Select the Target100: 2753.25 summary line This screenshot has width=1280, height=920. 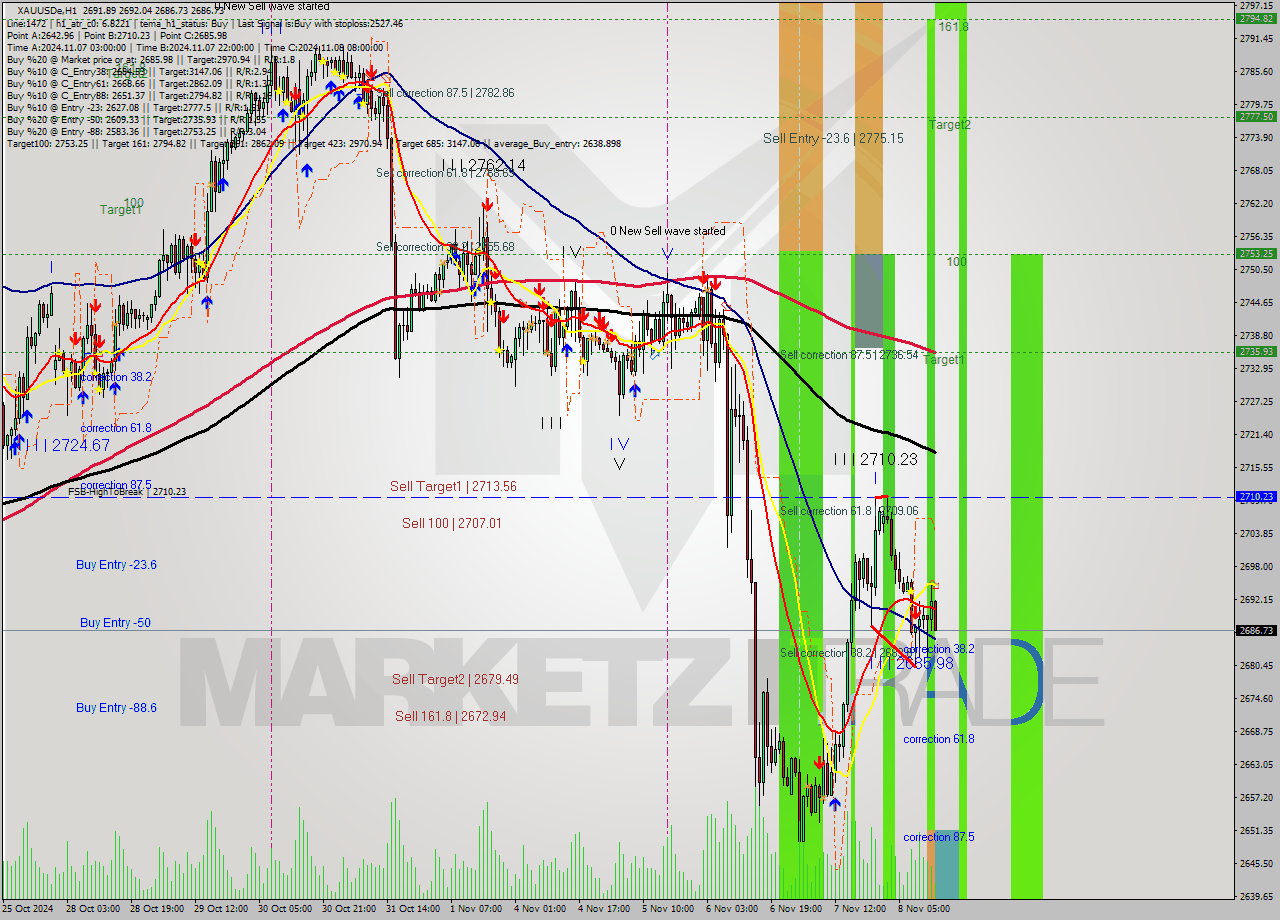[x=314, y=144]
